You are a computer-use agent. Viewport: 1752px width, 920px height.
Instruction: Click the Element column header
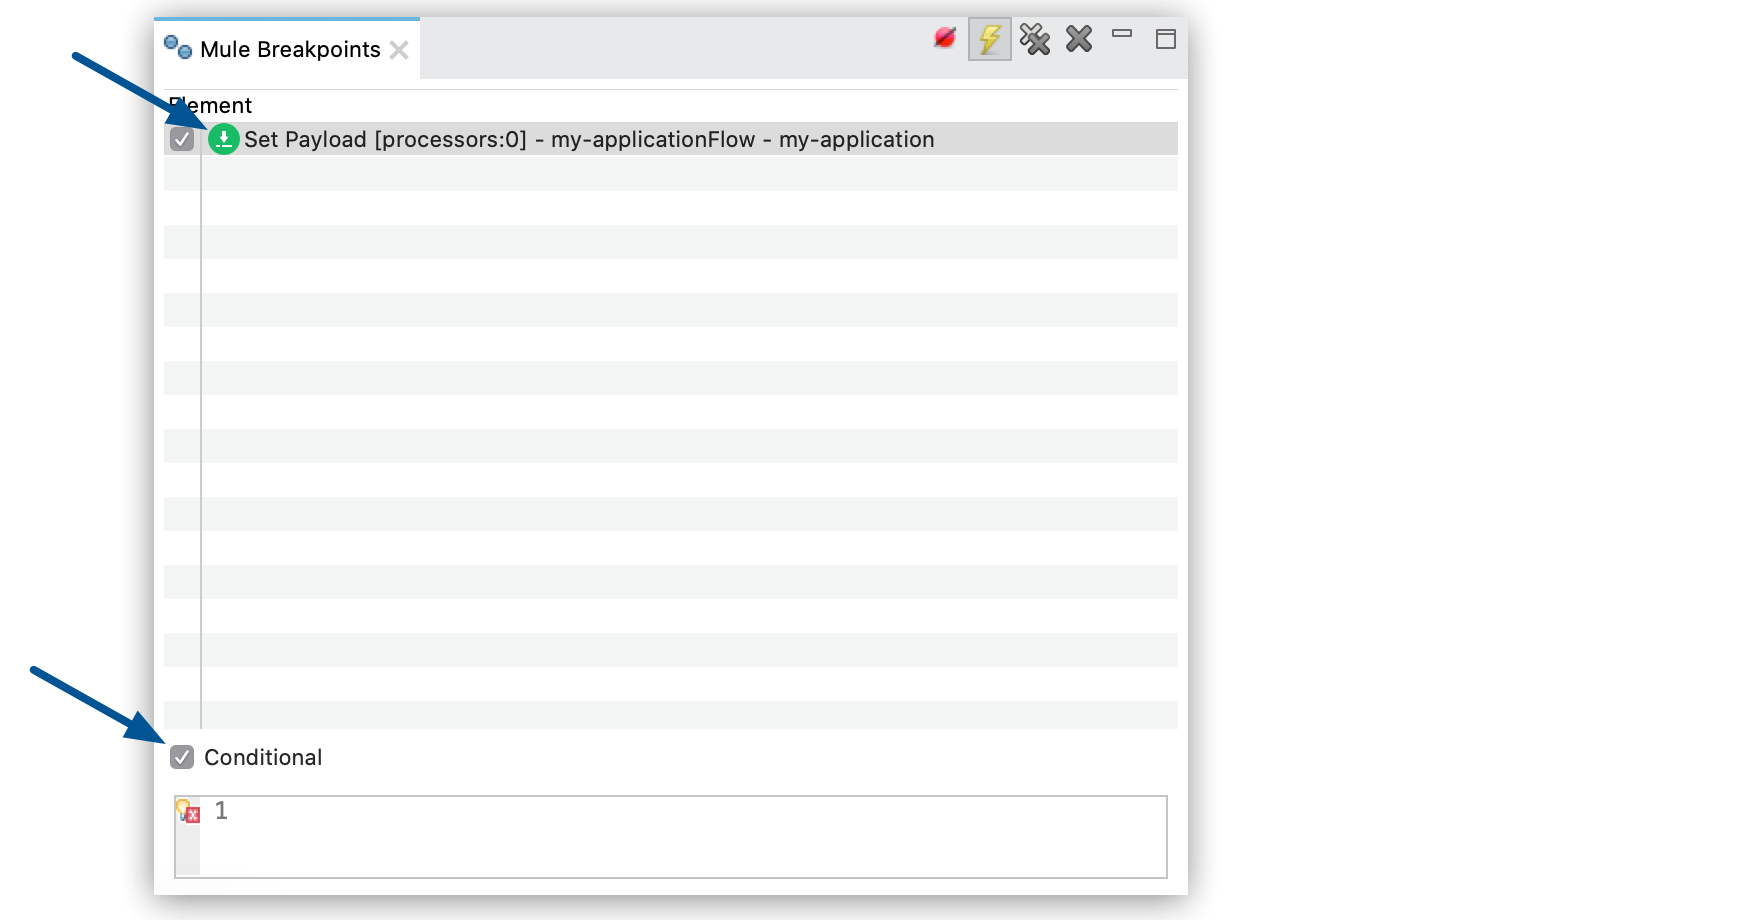pos(211,105)
